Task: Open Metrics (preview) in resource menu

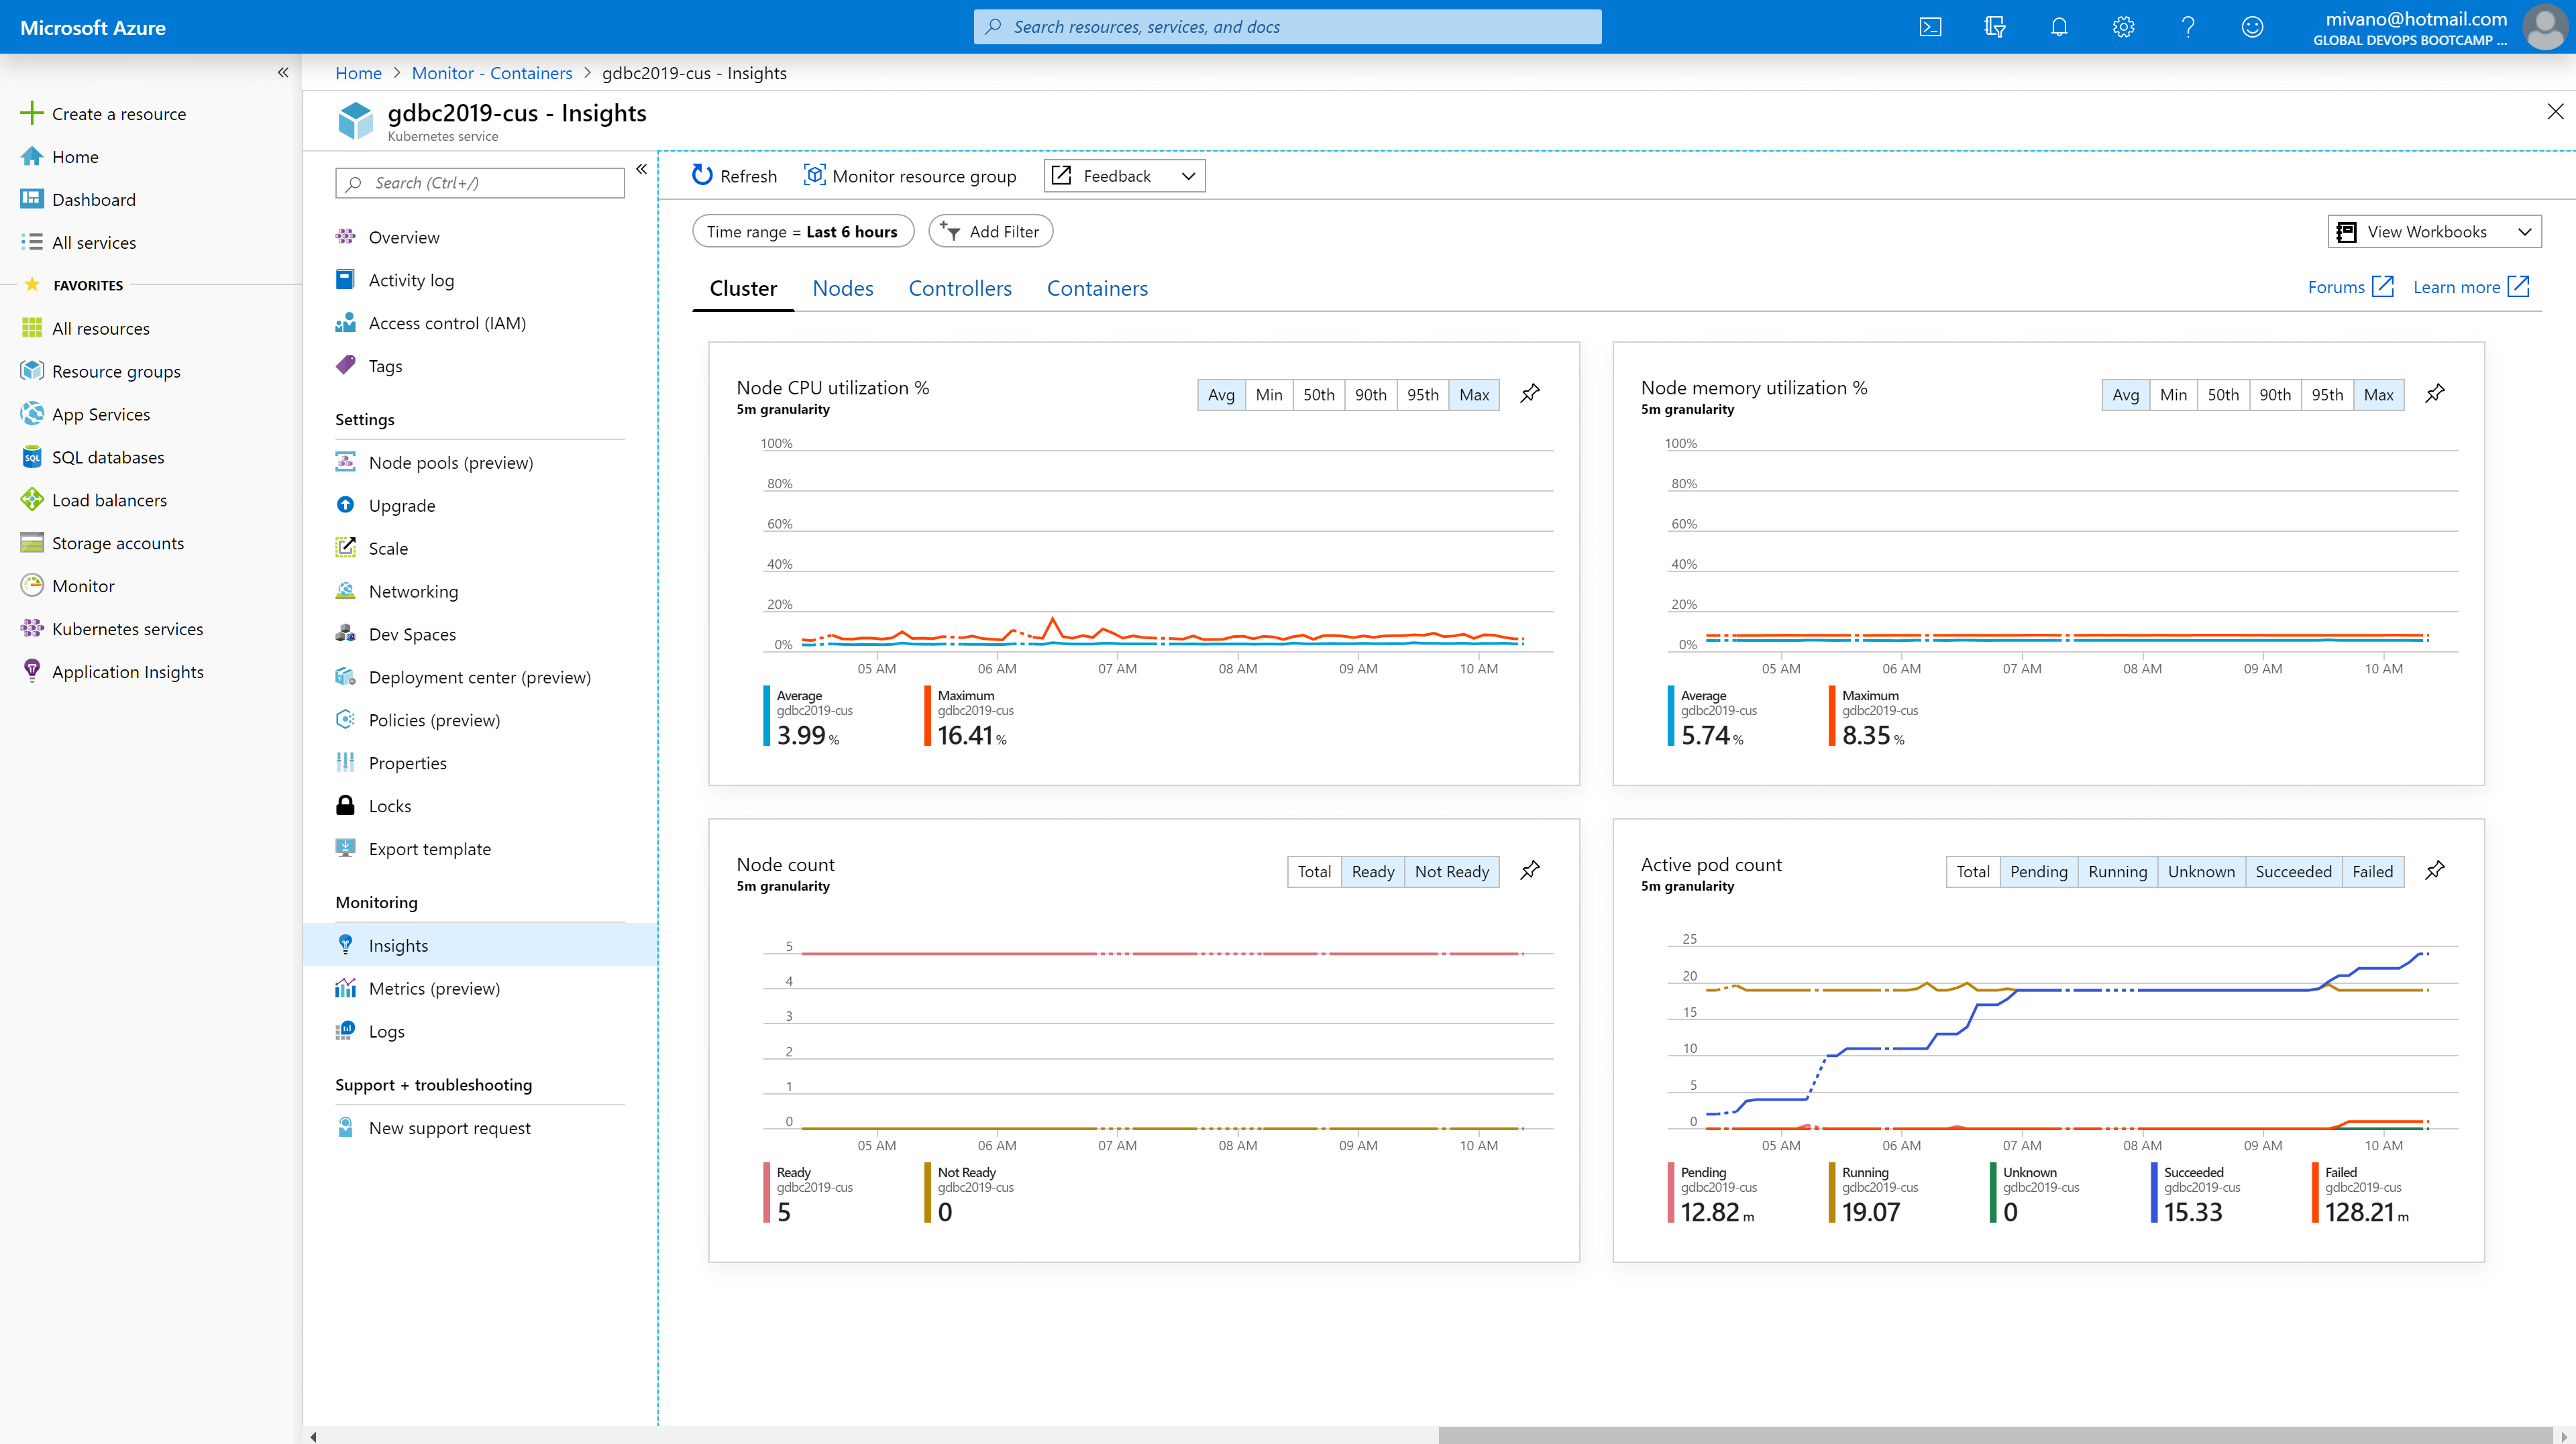Action: 434,988
